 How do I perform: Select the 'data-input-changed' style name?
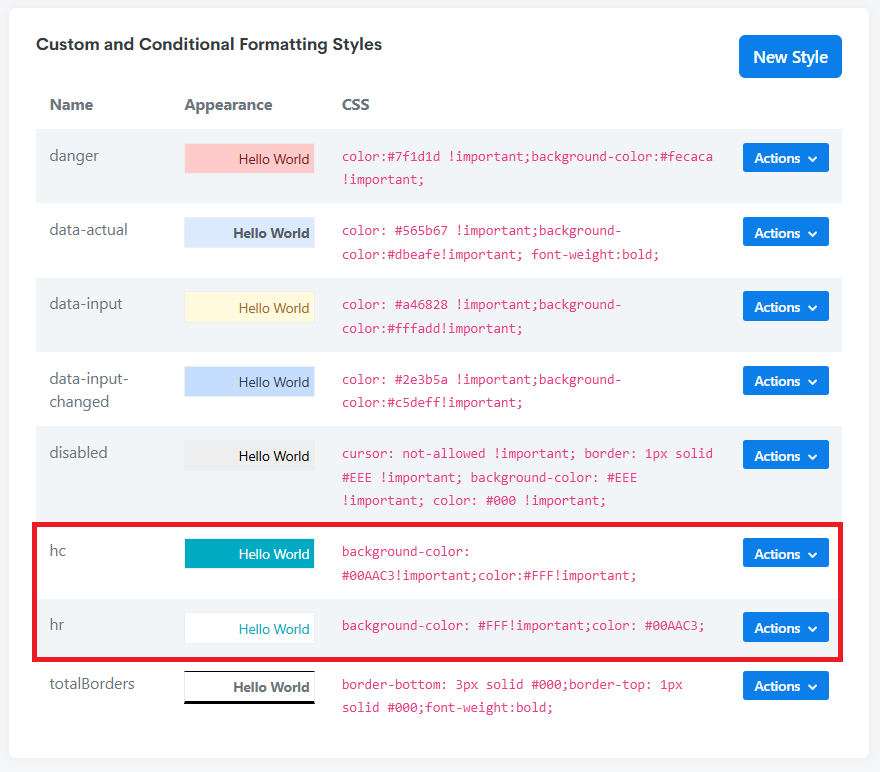pos(89,390)
